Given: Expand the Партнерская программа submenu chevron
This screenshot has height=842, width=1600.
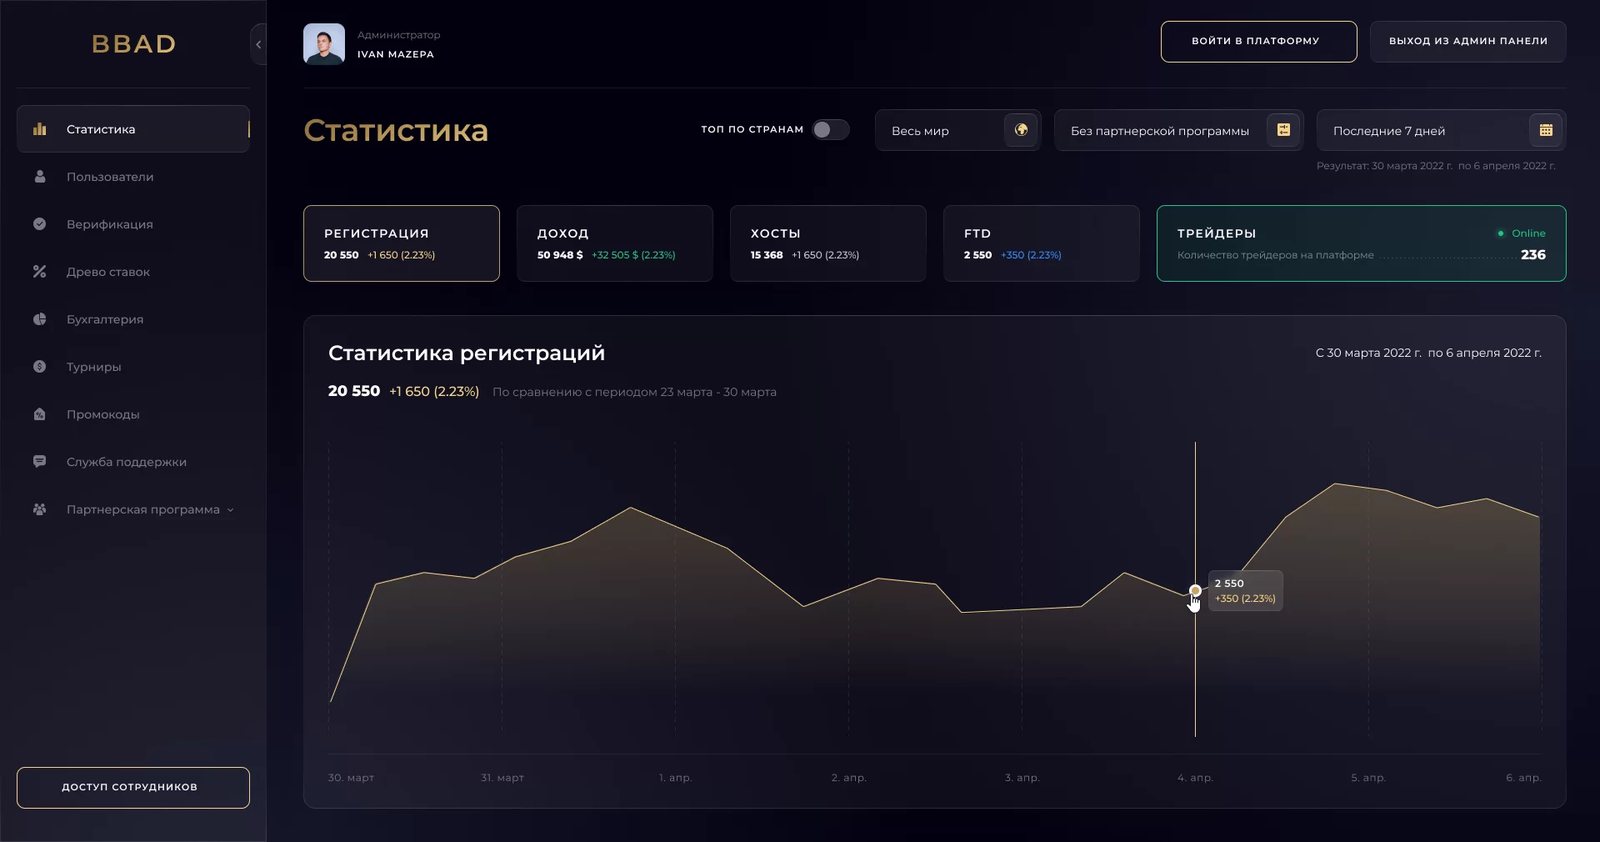Looking at the screenshot, I should coord(230,510).
